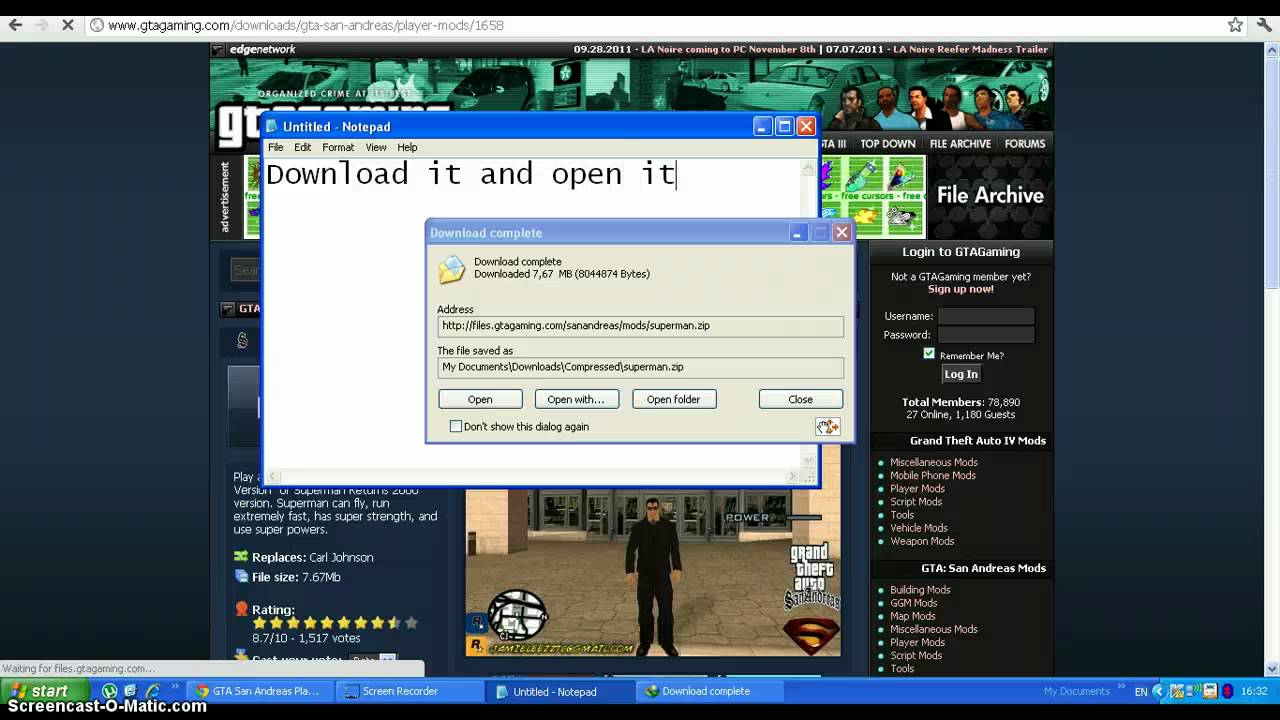Open GTA IV Script Mods link
The image size is (1280, 720).
tap(916, 501)
